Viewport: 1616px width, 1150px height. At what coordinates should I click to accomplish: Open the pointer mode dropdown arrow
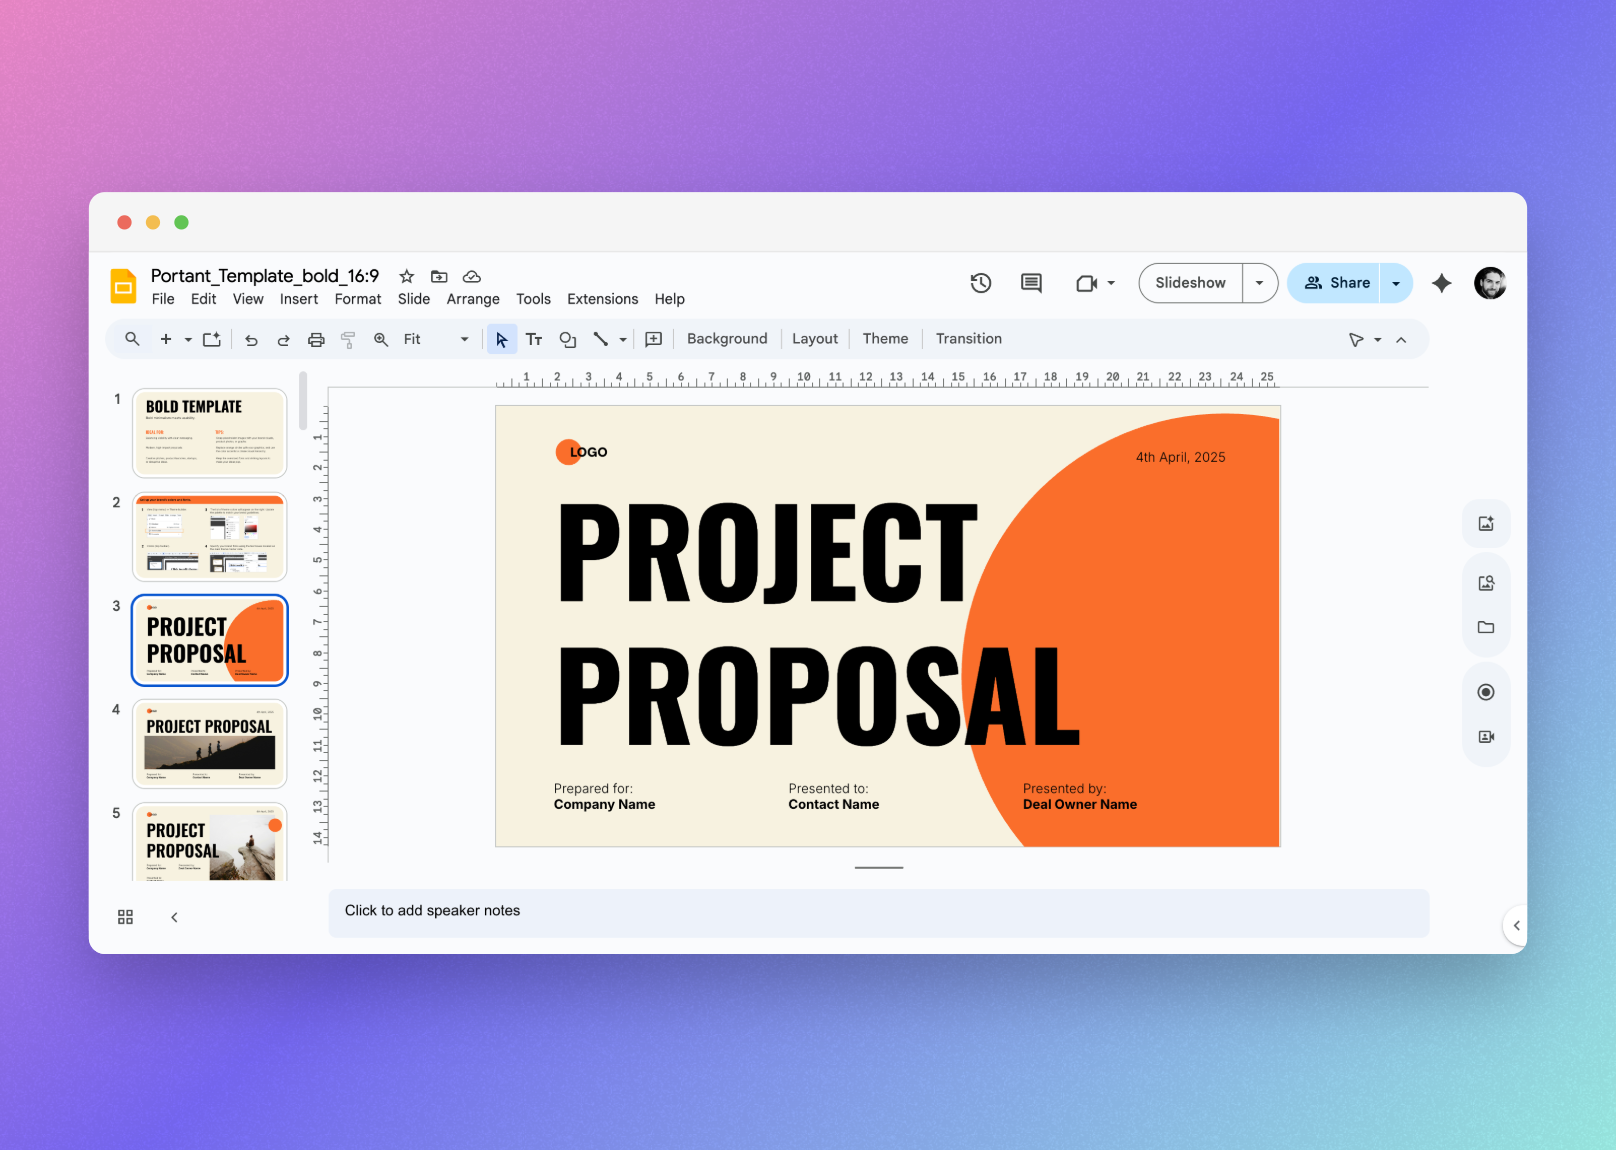coord(1378,340)
